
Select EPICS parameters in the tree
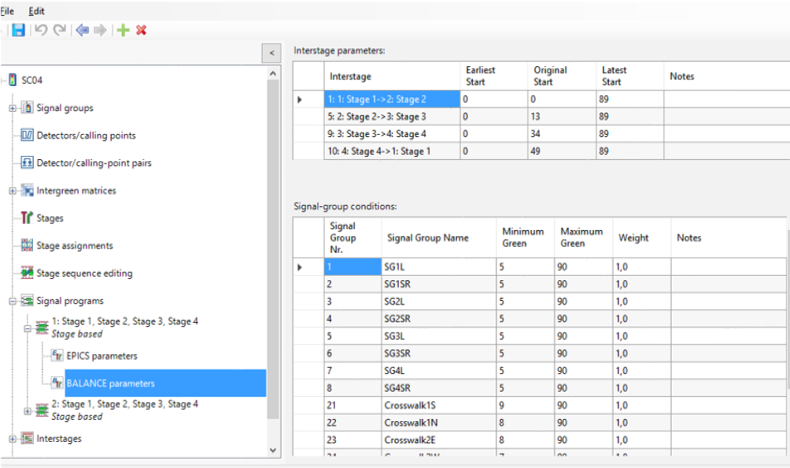[x=101, y=355]
